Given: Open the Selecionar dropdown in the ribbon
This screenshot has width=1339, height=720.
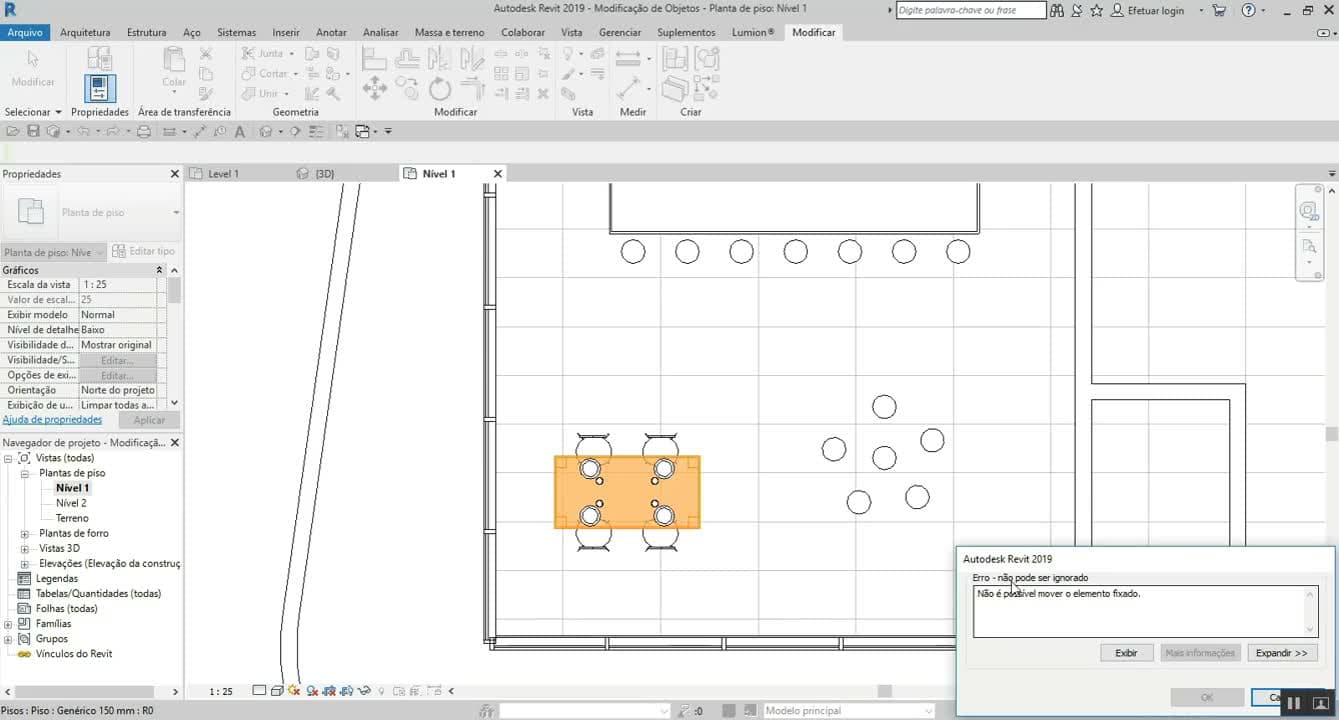Looking at the screenshot, I should coord(33,112).
